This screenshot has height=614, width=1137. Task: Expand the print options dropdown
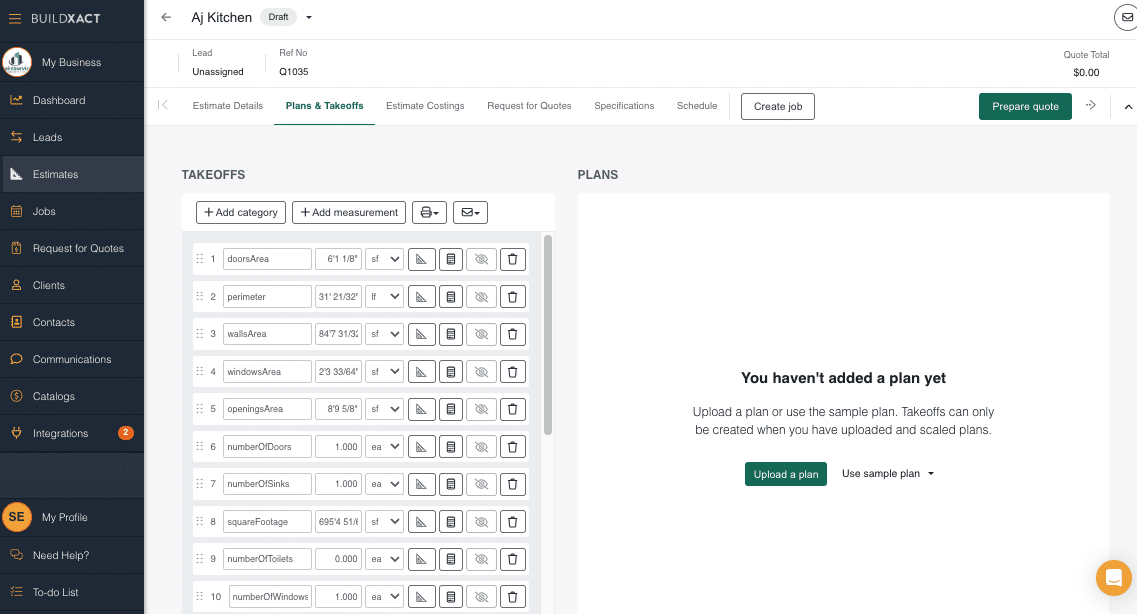click(429, 212)
